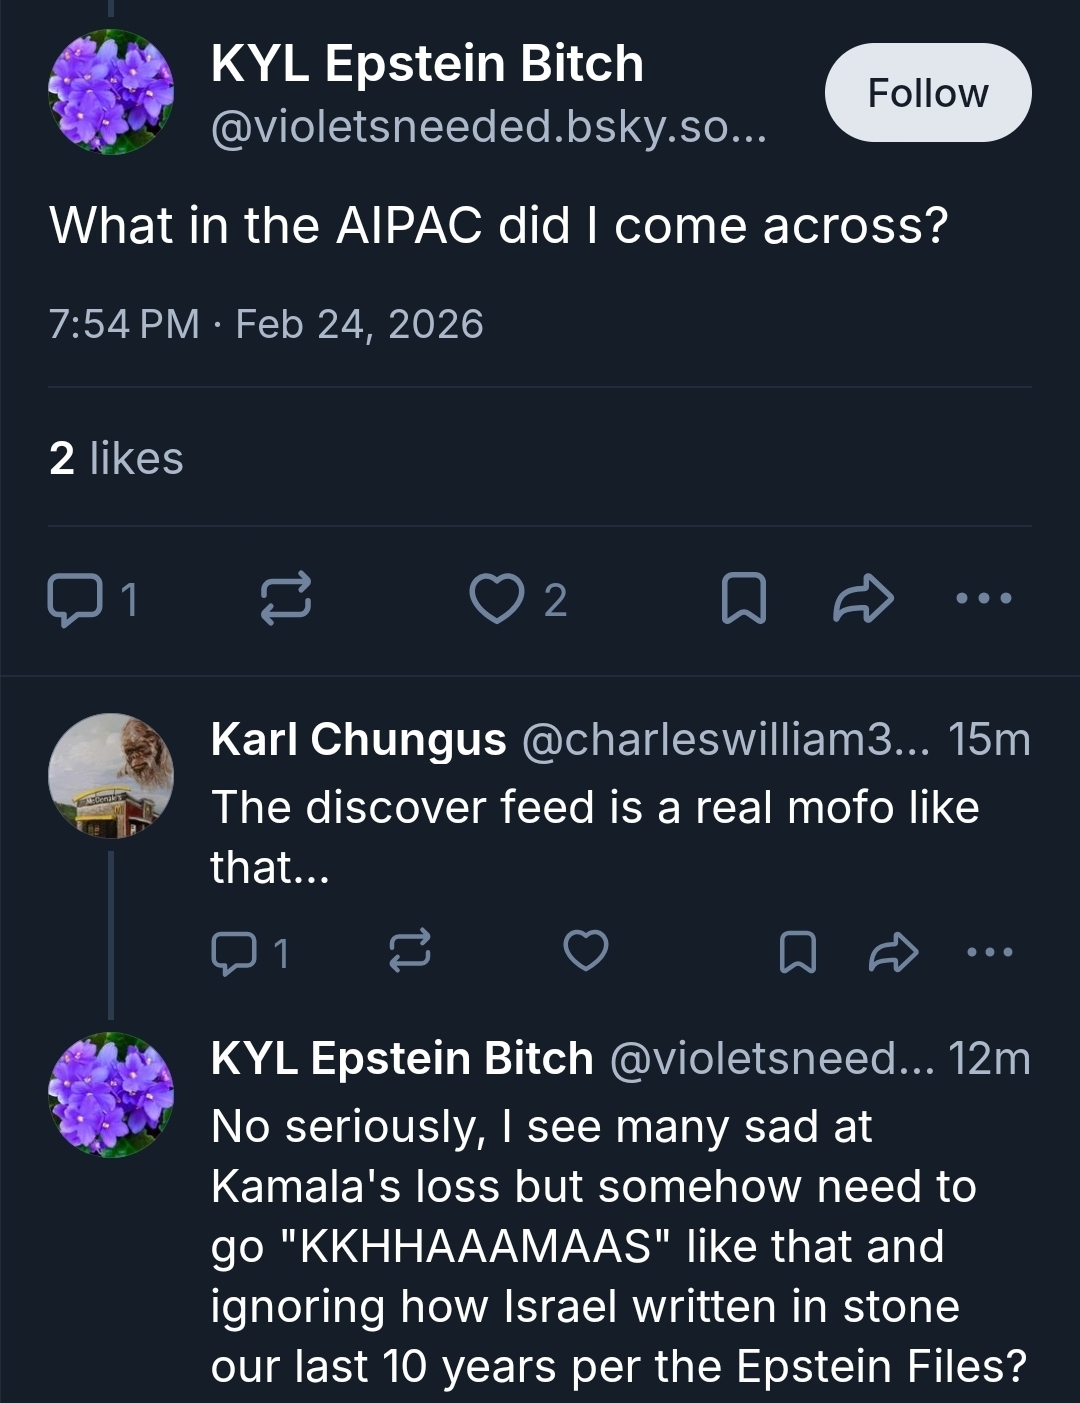Bookmark the main AIPAC post
The width and height of the screenshot is (1080, 1403).
click(x=743, y=599)
